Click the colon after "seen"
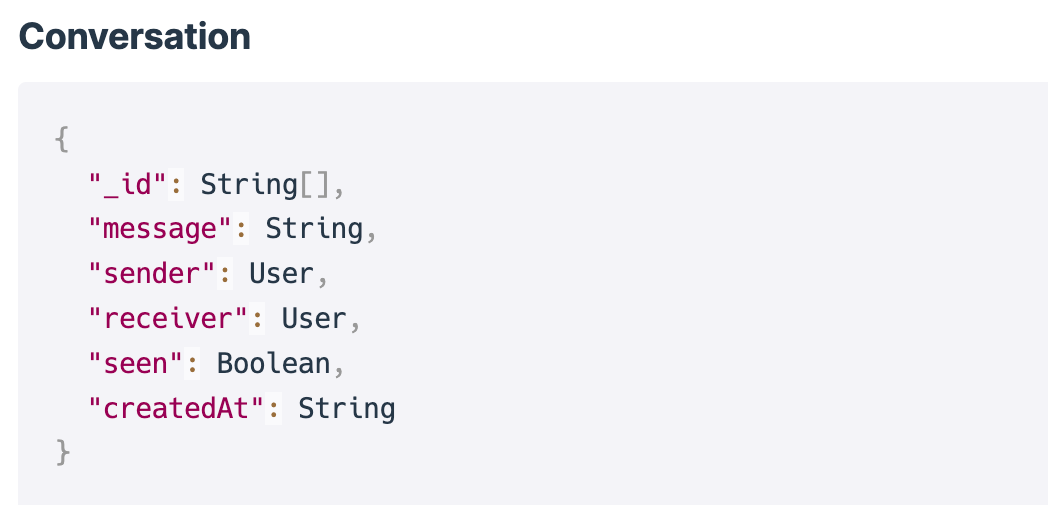This screenshot has height=505, width=1048. (x=192, y=365)
